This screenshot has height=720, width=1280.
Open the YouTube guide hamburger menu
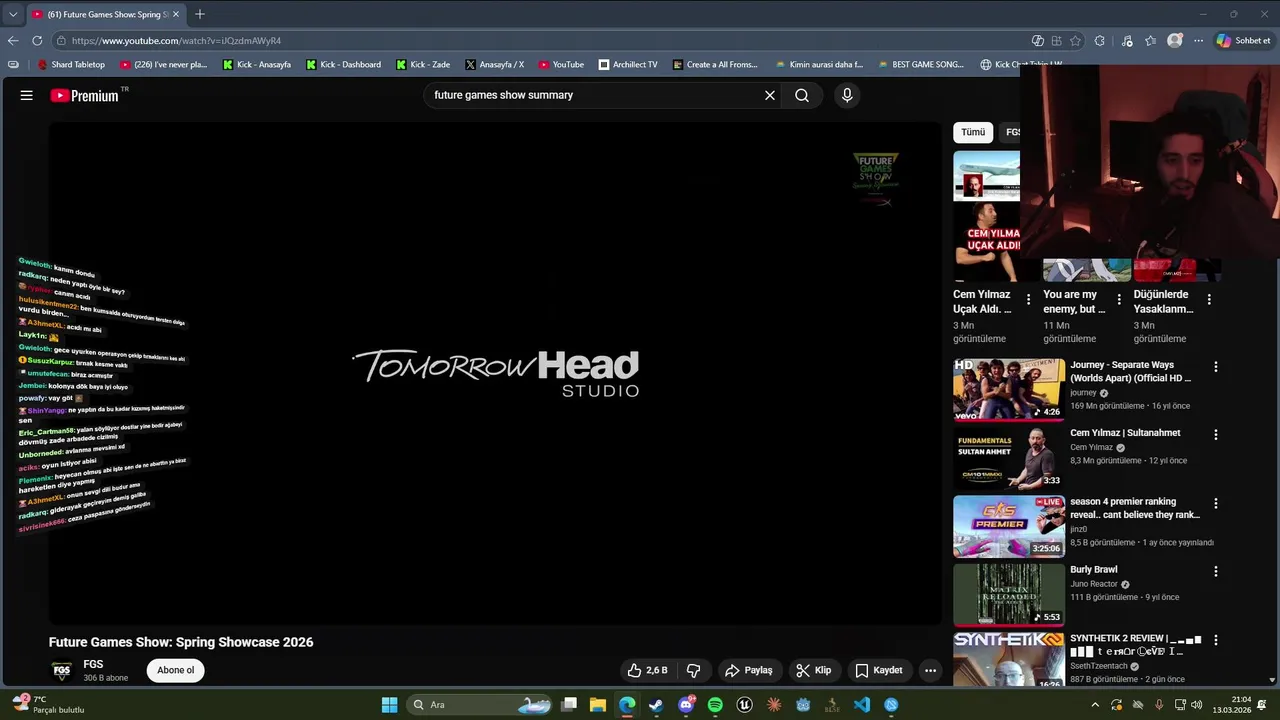tap(27, 95)
